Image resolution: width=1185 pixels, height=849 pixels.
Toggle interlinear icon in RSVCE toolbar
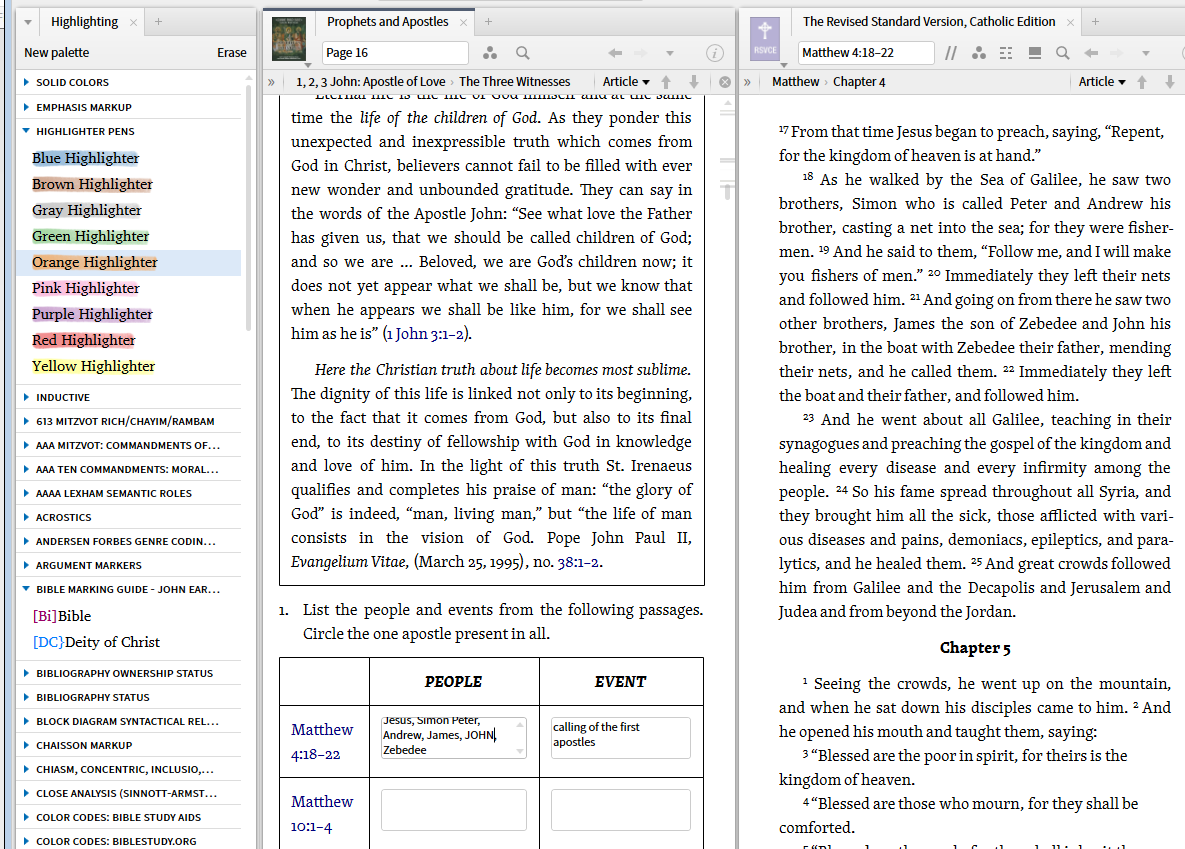1006,53
